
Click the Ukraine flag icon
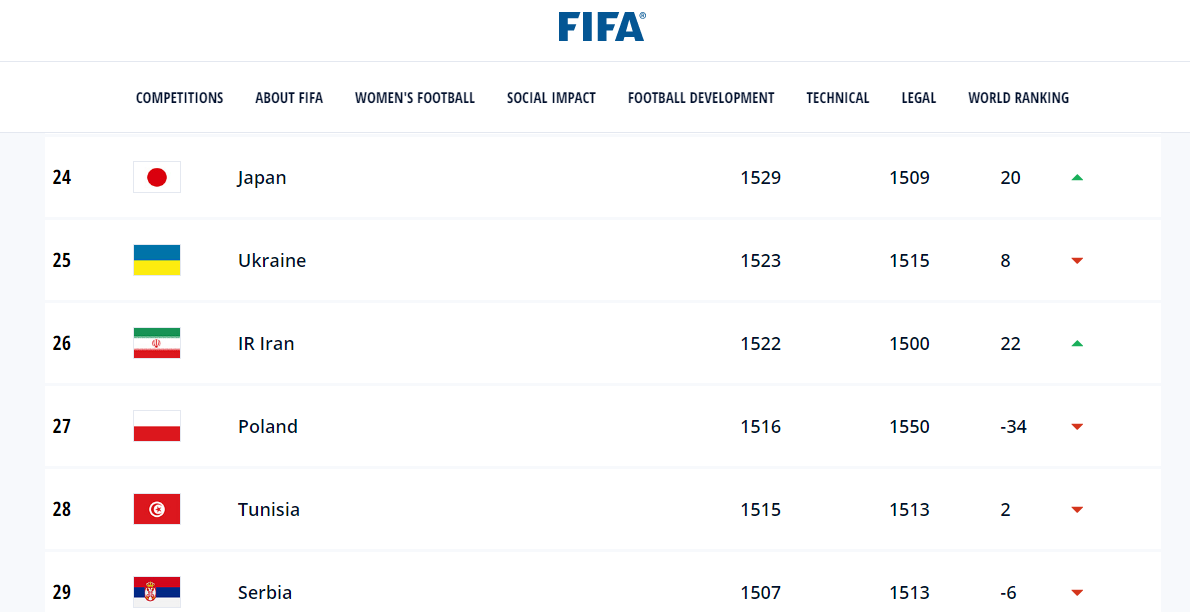click(x=157, y=261)
